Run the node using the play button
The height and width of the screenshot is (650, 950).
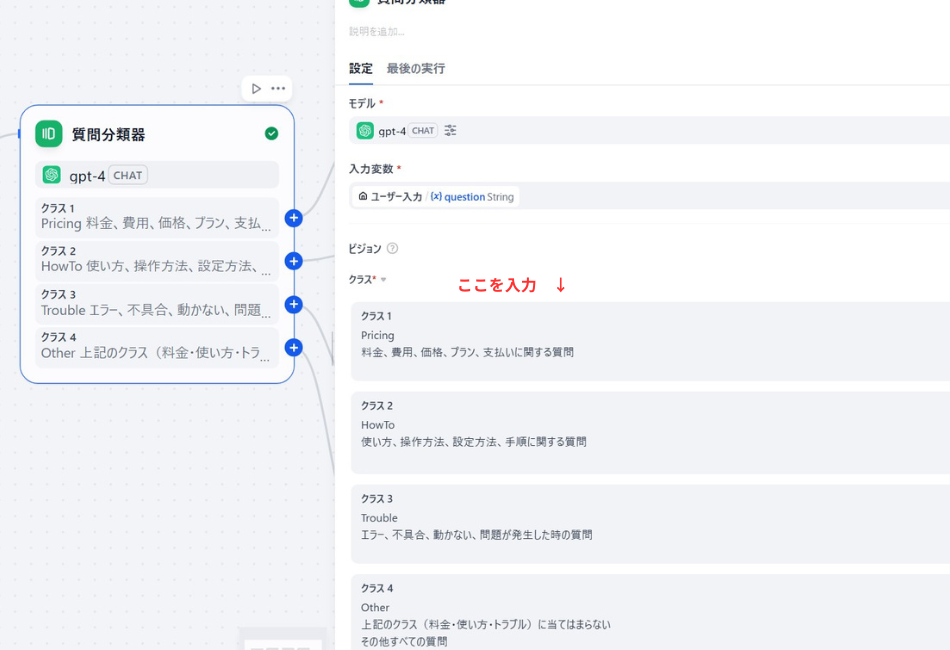pyautogui.click(x=255, y=88)
